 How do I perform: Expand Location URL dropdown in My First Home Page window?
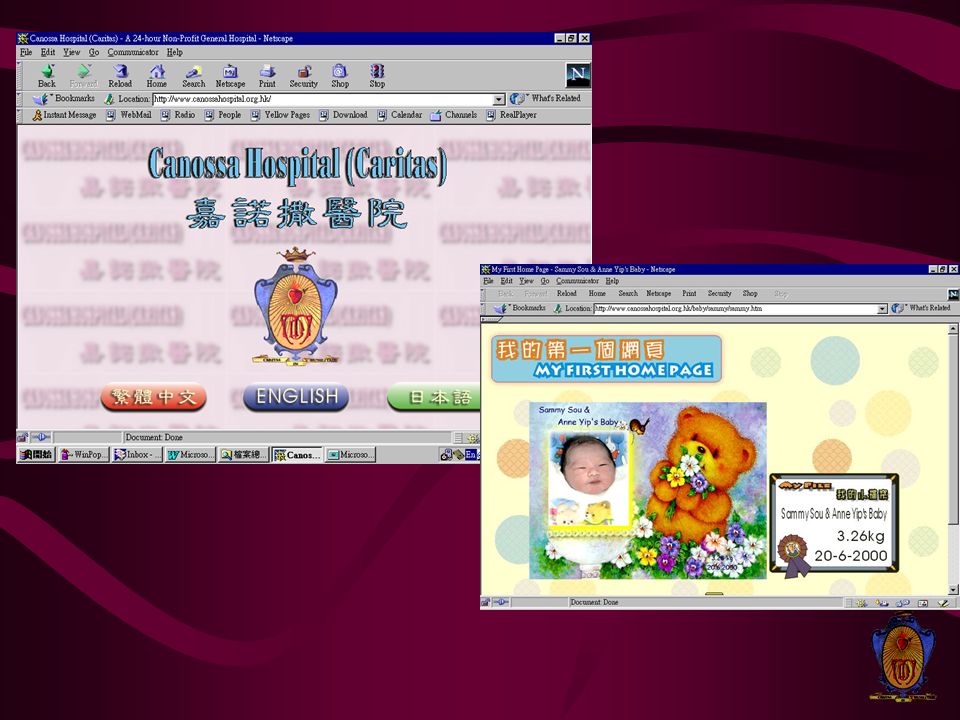882,309
